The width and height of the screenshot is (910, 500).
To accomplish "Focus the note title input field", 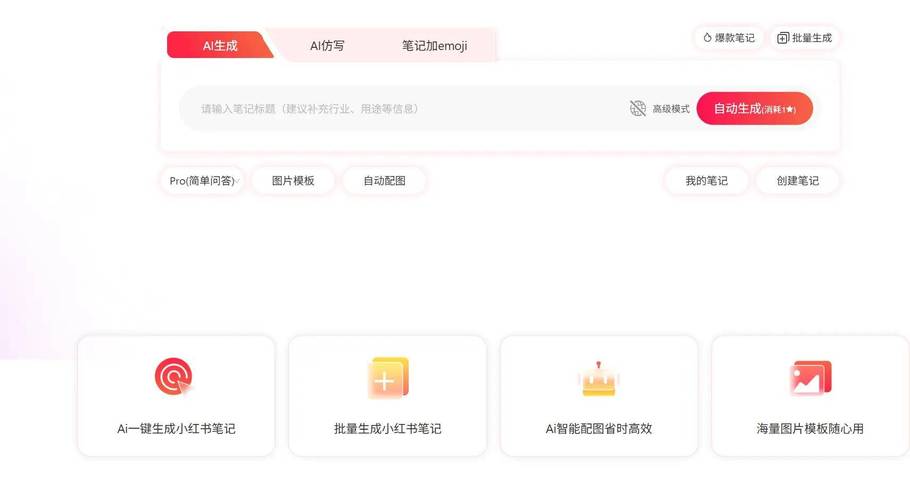I will pyautogui.click(x=403, y=108).
